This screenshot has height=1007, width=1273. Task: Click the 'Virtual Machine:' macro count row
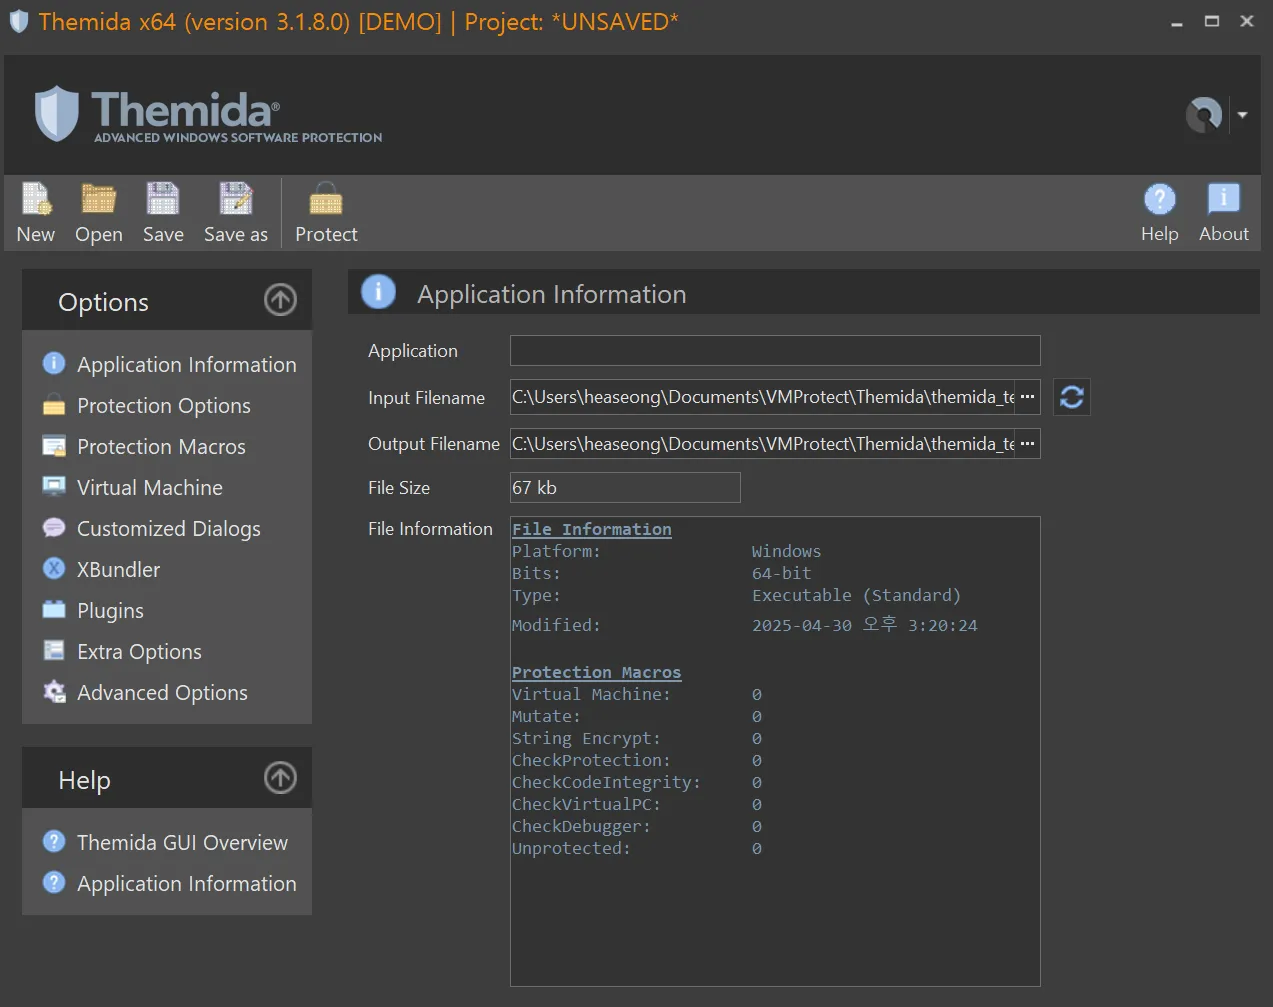[x=637, y=694]
